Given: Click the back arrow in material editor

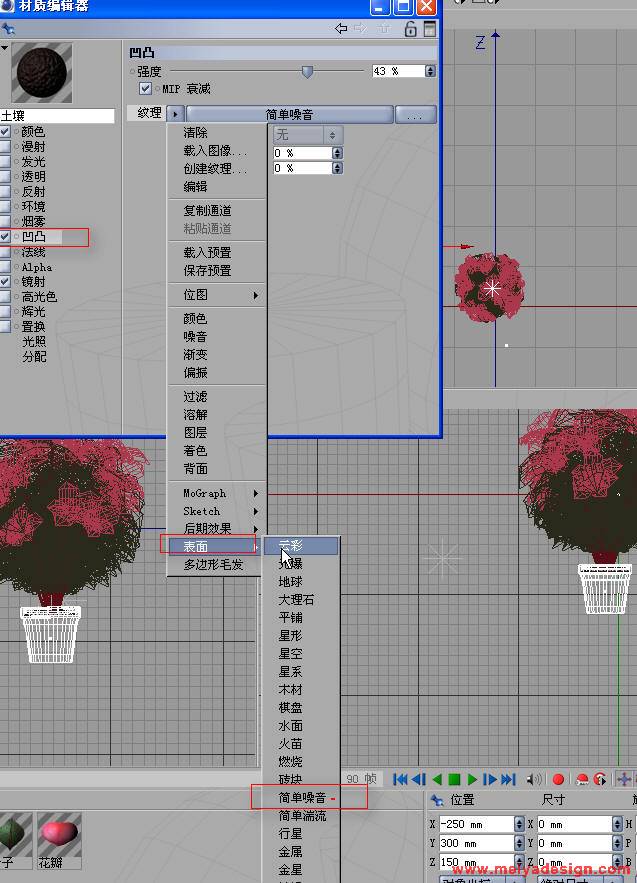Looking at the screenshot, I should (x=341, y=29).
